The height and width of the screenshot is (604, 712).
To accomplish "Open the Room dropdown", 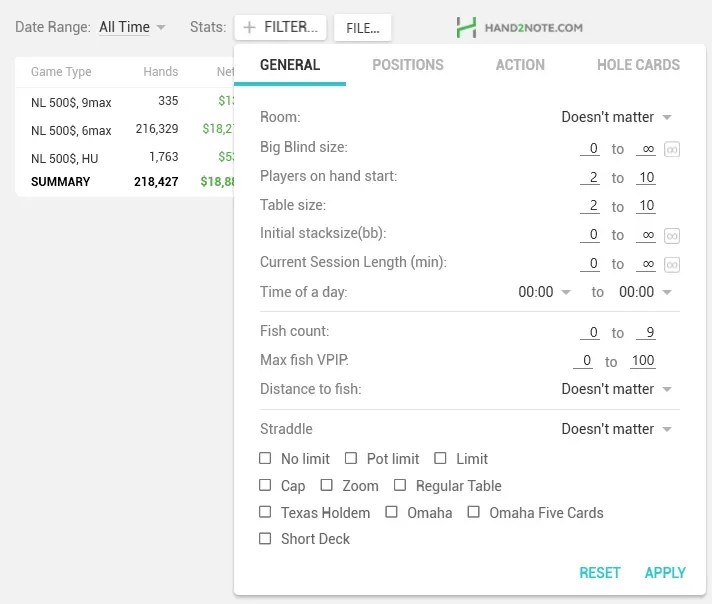I will (x=616, y=117).
